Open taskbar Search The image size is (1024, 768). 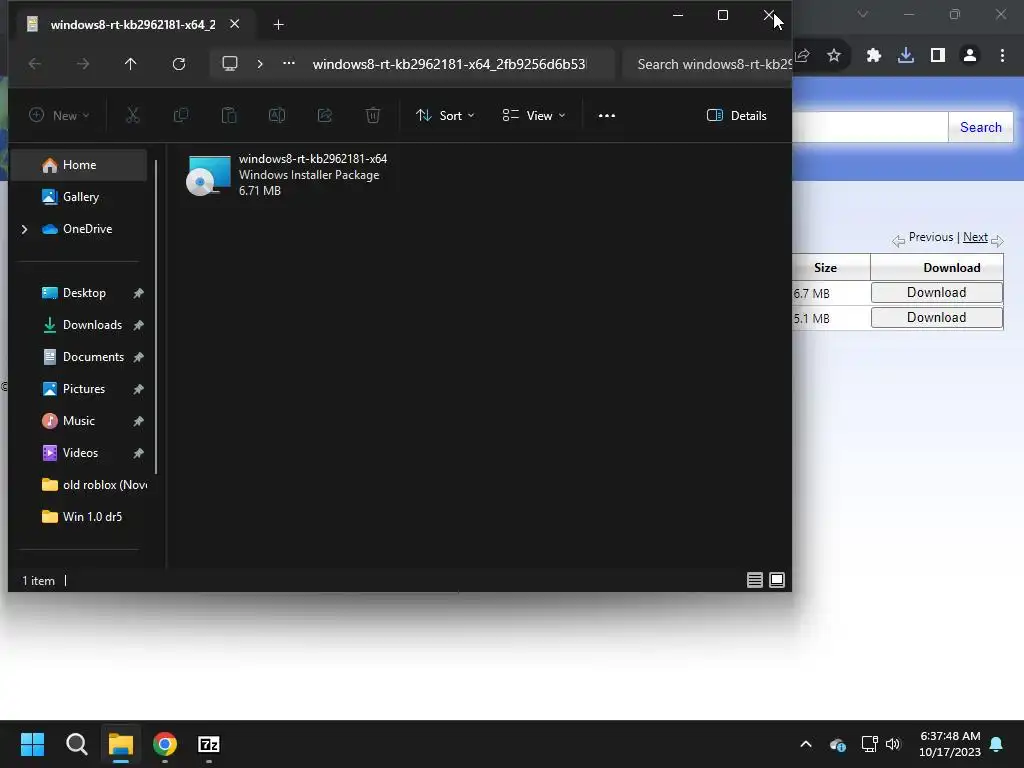[76, 744]
